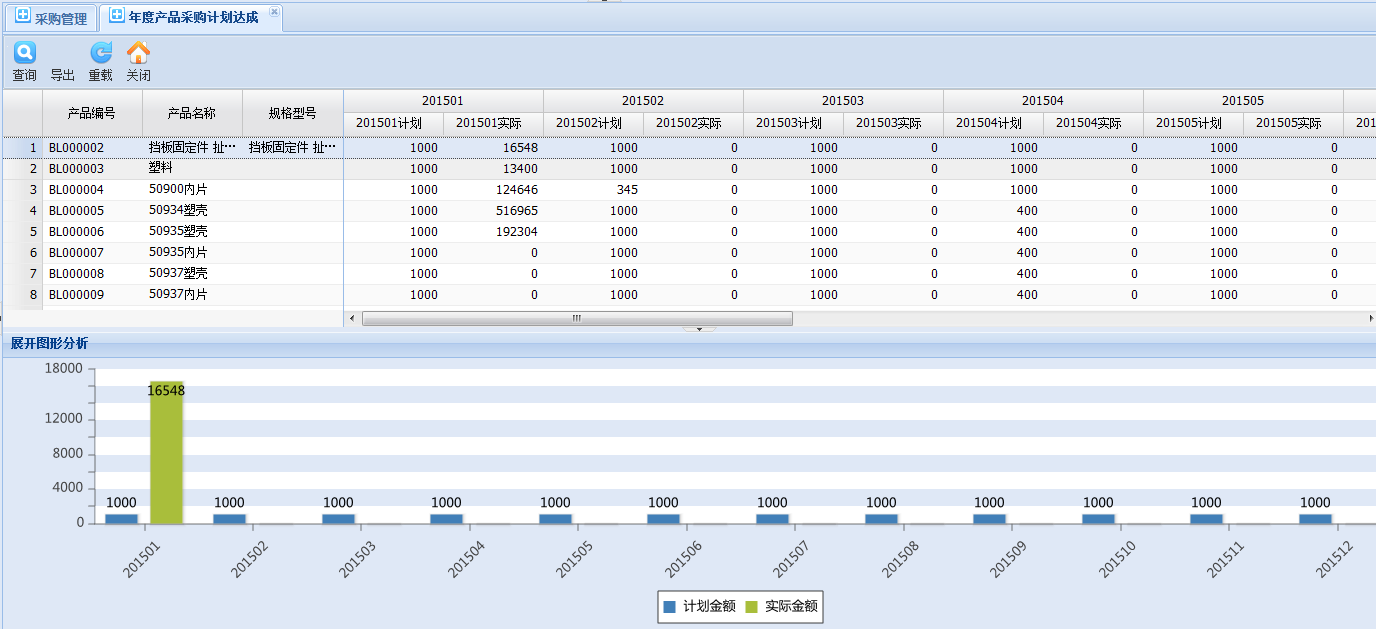Viewport: 1376px width, 629px height.
Task: Collapse the panel using the splitter arrow
Action: (x=698, y=328)
